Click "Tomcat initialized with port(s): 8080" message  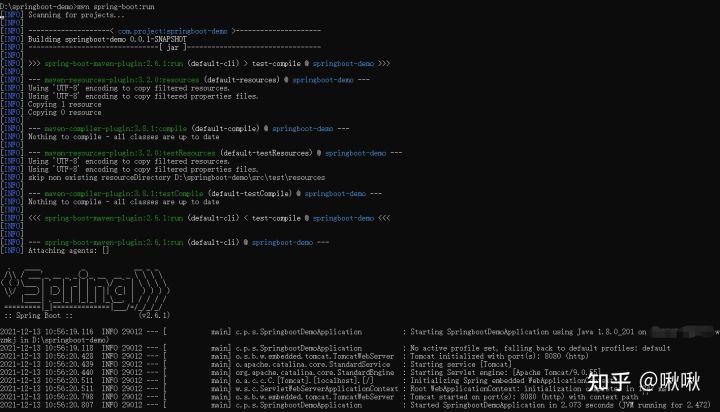(499, 356)
